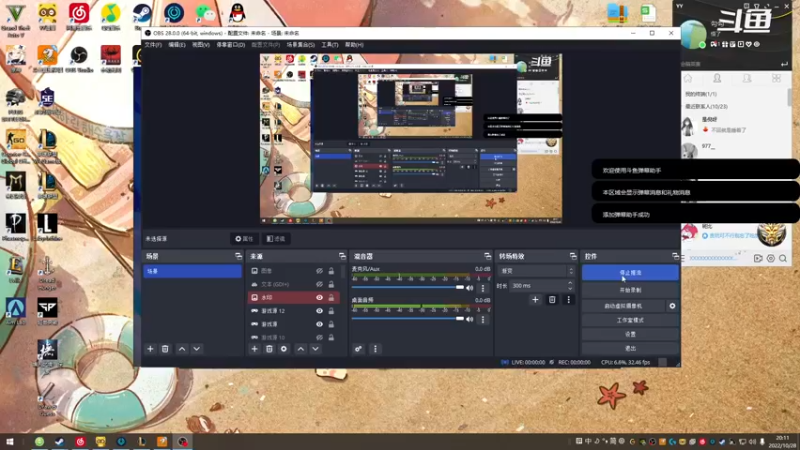The width and height of the screenshot is (800, 450).
Task: Open virtual camera settings gear icon
Action: click(x=672, y=306)
